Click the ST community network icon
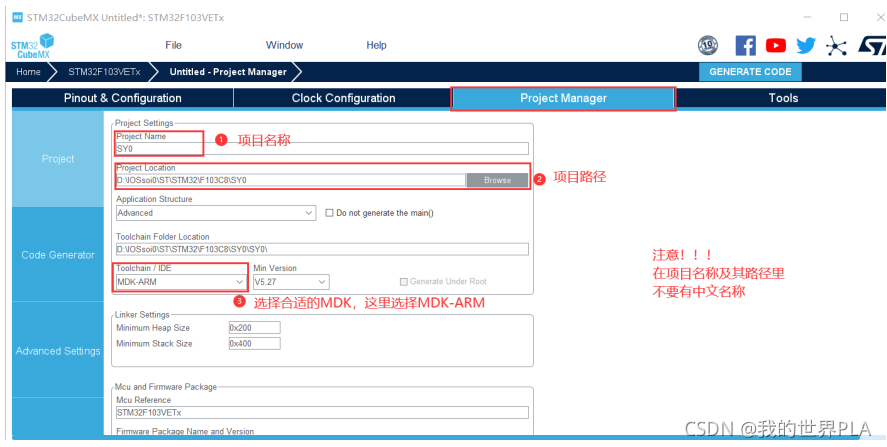Screen dimensions: 887x447 [836, 46]
